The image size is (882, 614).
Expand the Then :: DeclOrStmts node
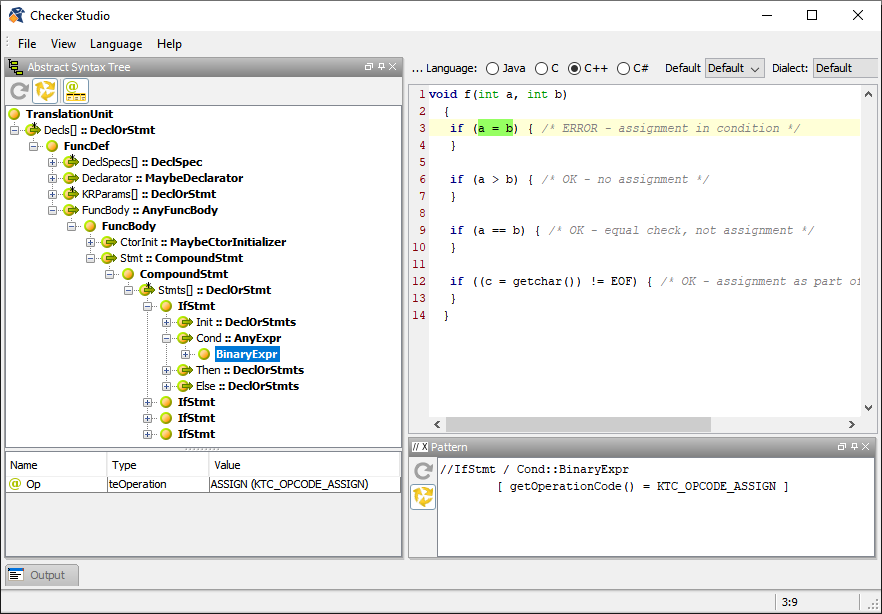tap(166, 371)
